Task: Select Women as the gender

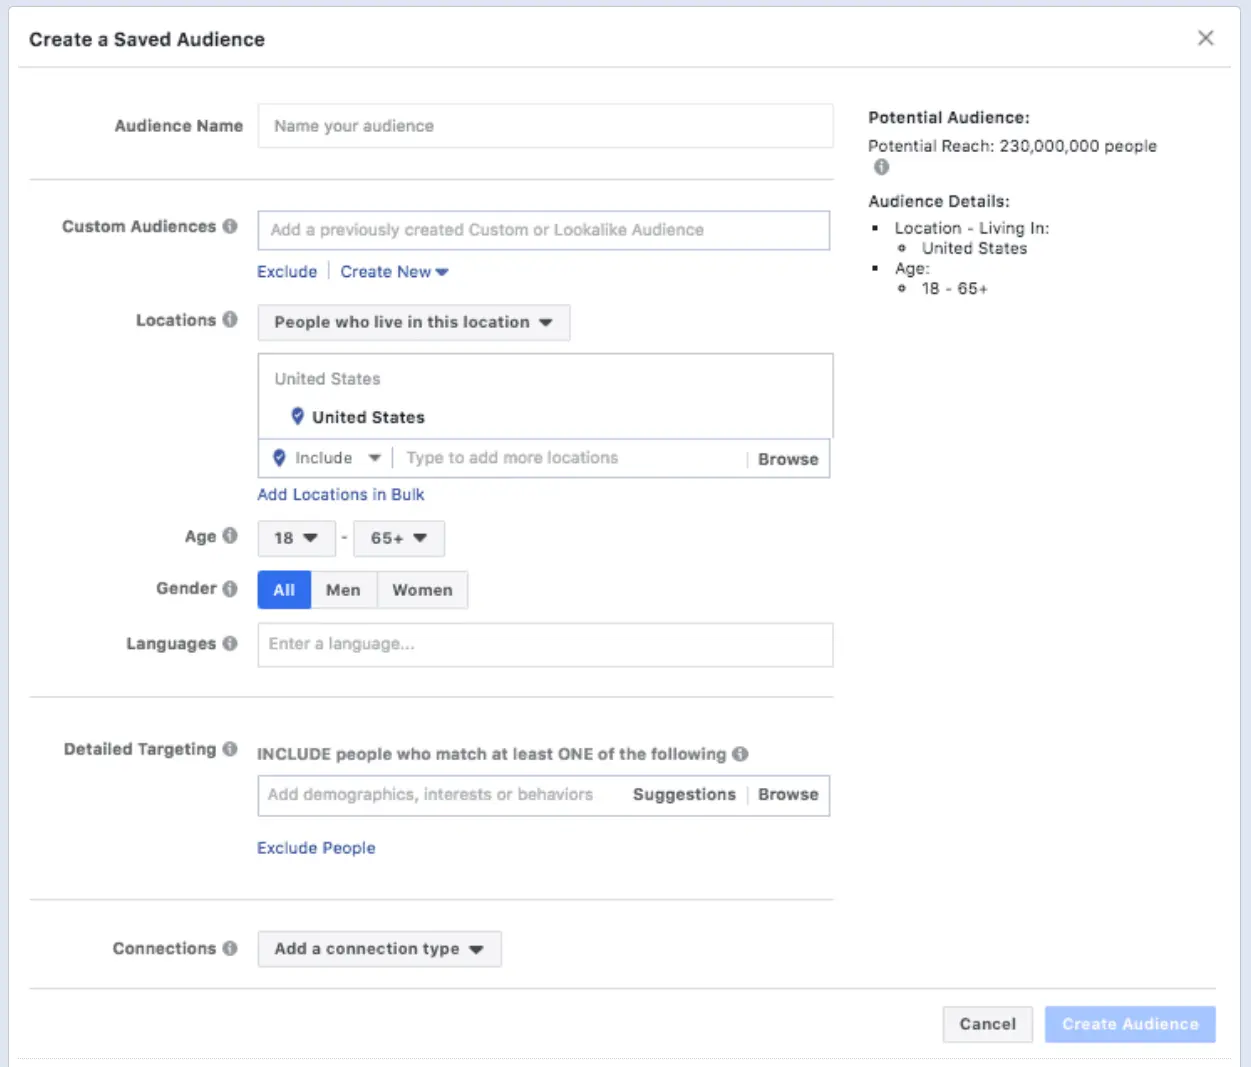Action: (x=422, y=590)
